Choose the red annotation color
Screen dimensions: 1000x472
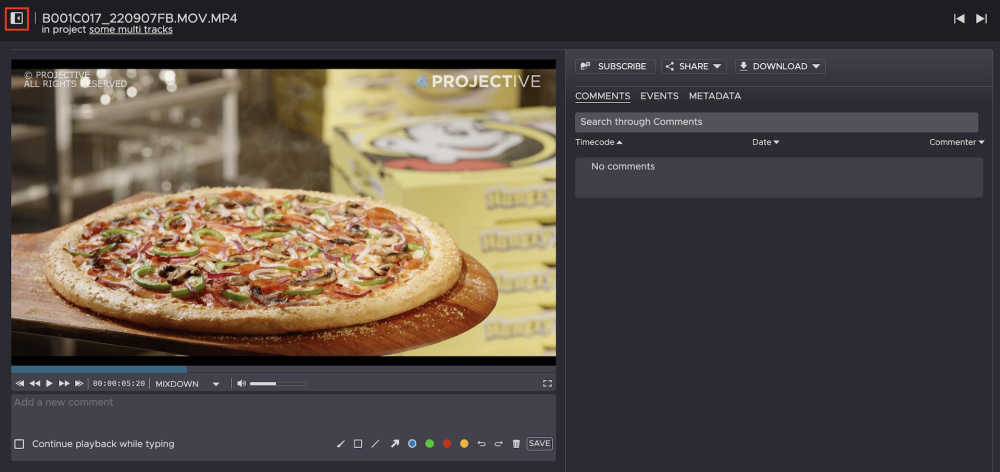[447, 444]
